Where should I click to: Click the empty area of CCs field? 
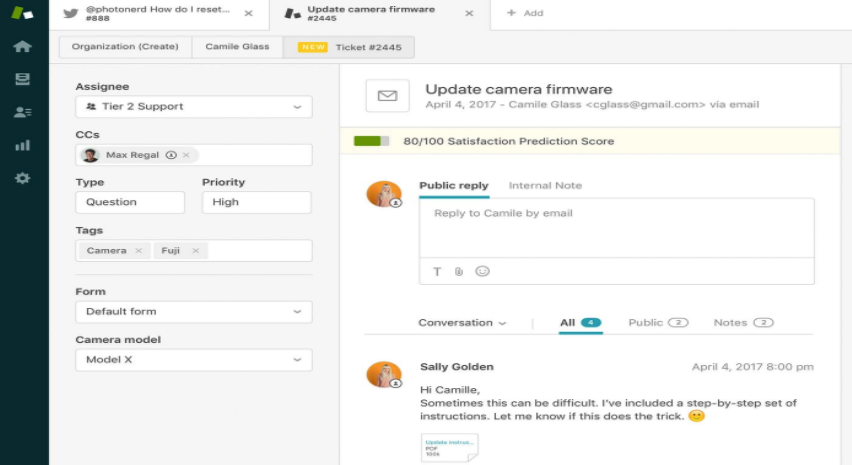pos(254,155)
